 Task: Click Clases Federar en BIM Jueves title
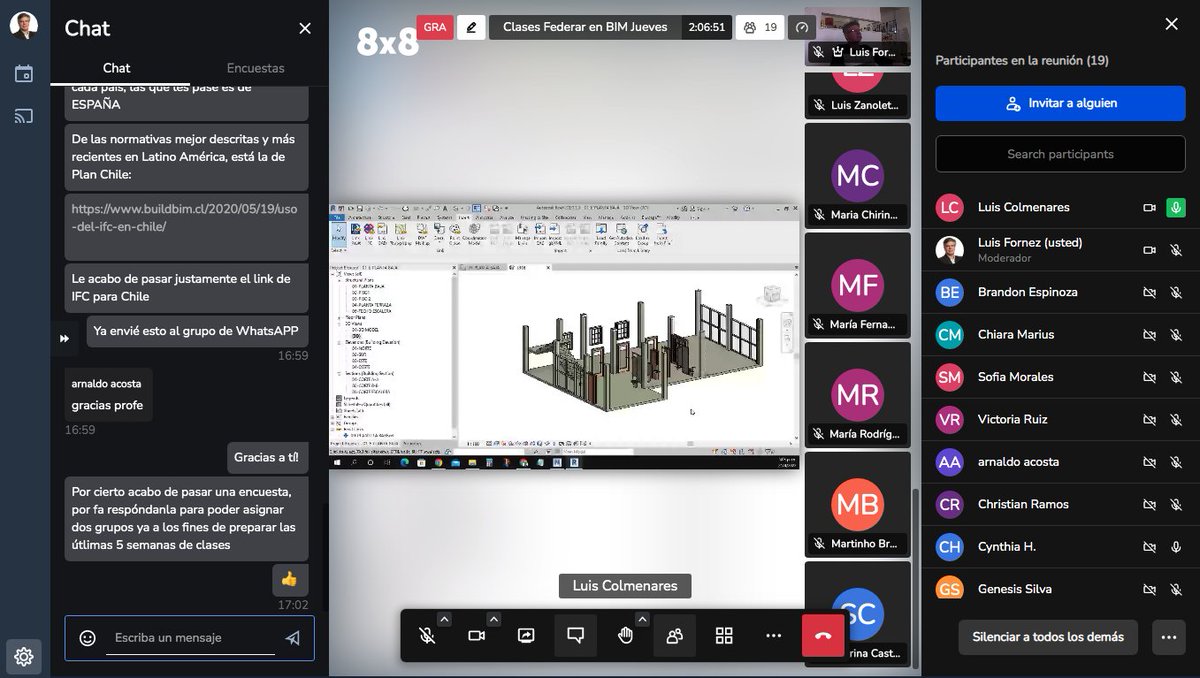585,27
